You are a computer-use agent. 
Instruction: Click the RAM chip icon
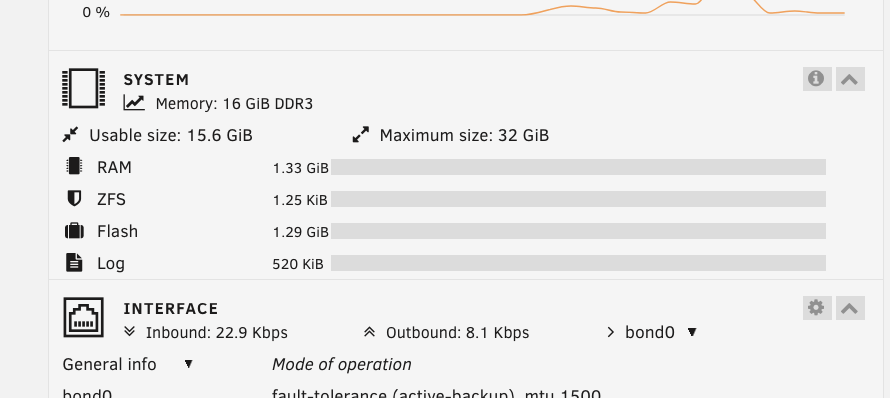point(74,166)
